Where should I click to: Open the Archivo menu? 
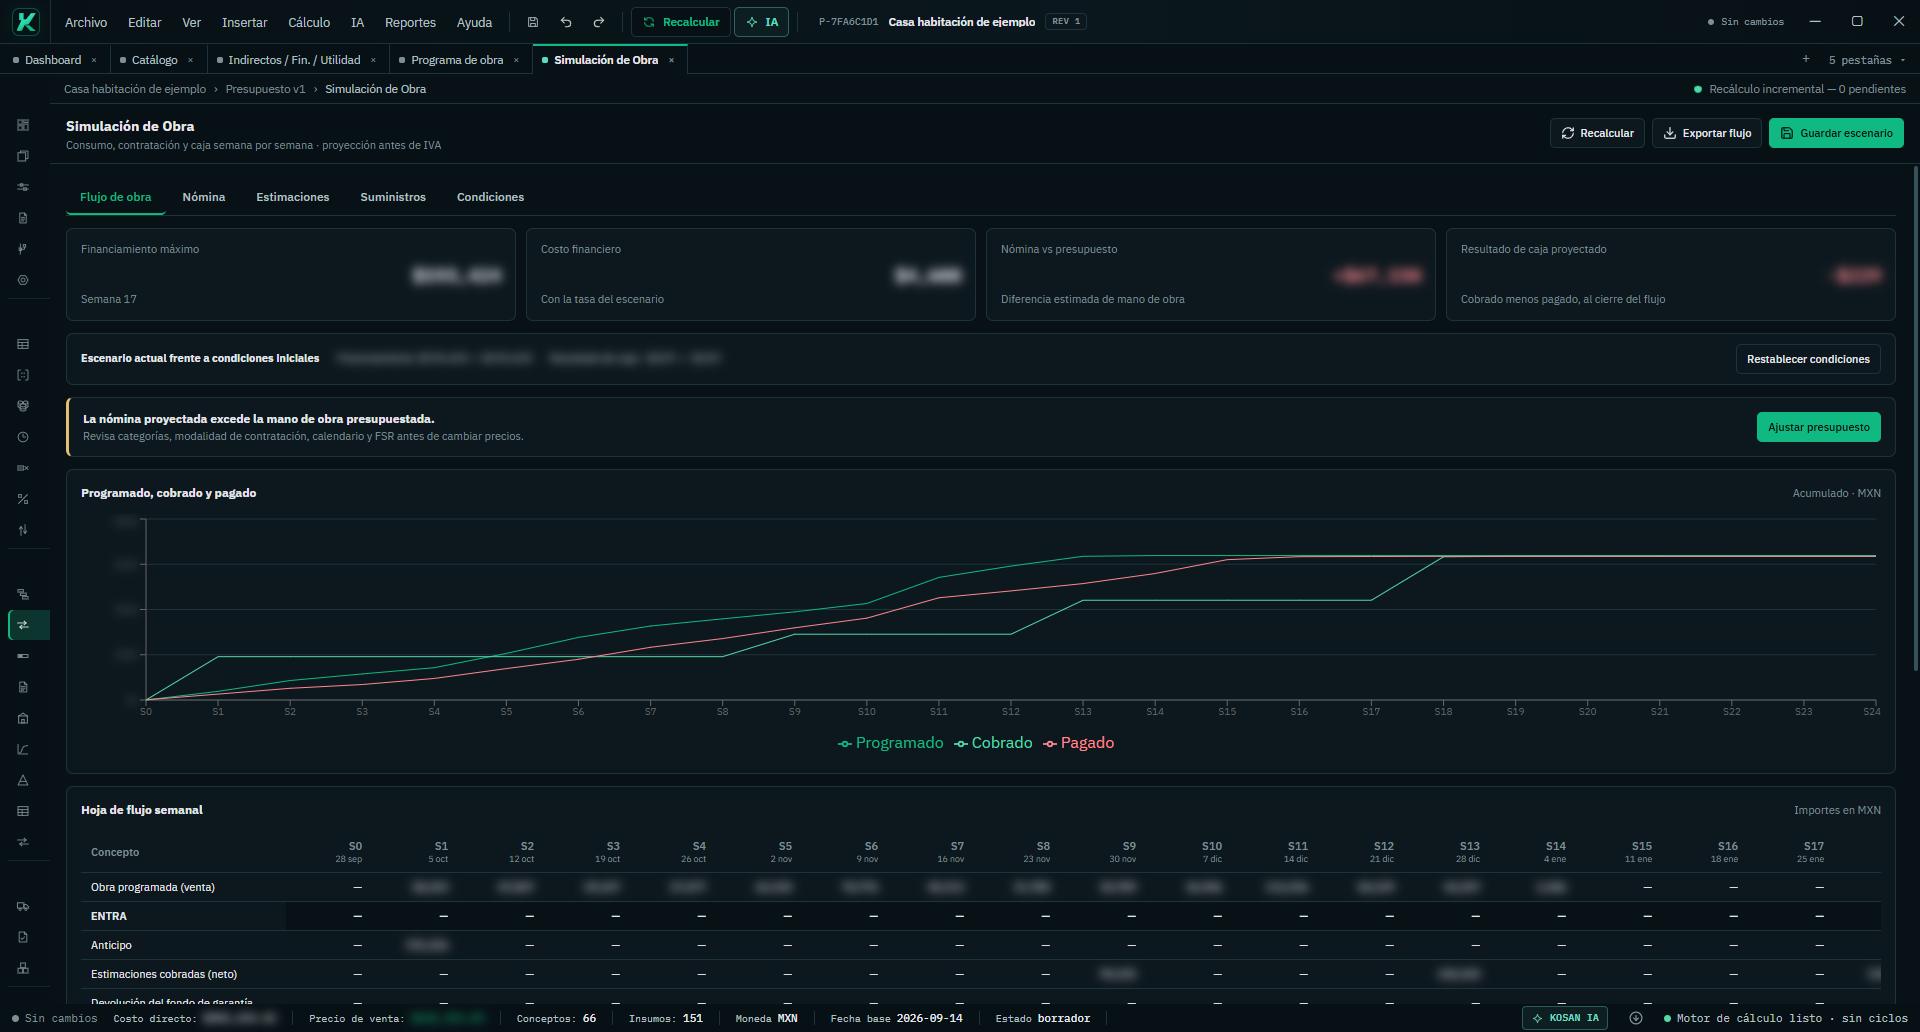pos(86,22)
